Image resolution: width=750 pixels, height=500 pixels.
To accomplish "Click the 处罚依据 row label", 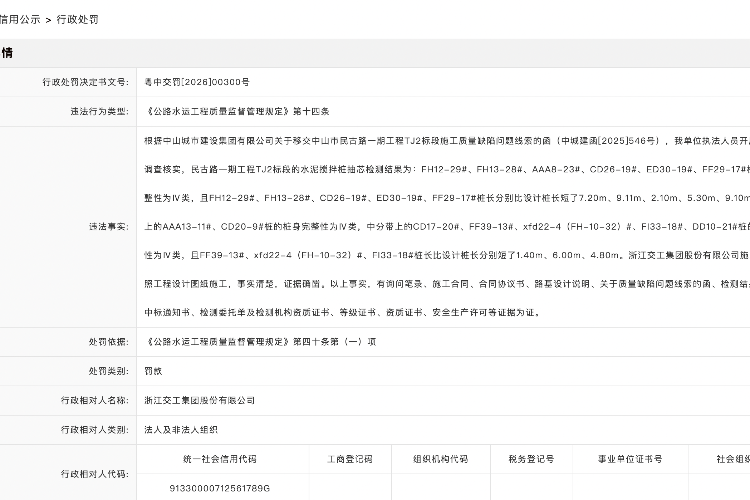I will click(107, 342).
